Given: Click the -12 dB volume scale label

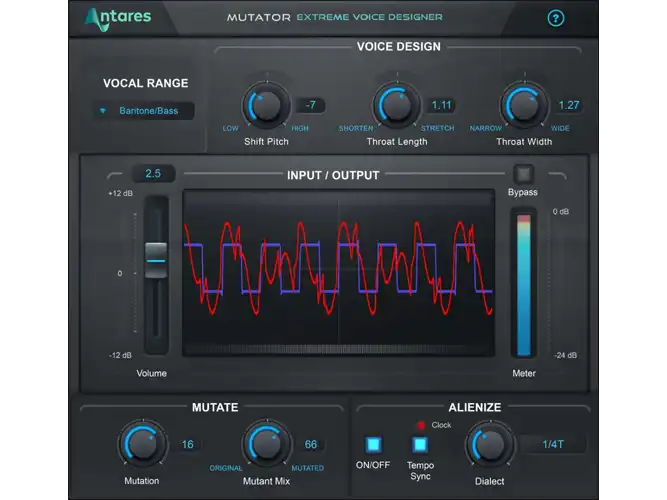Looking at the screenshot, I should point(120,355).
